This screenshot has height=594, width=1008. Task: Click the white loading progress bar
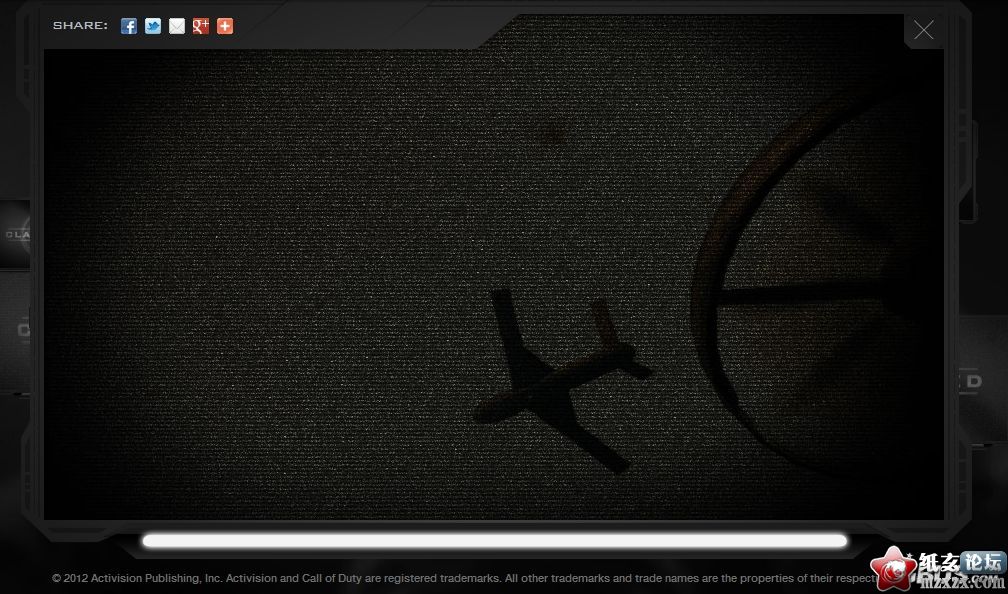click(x=494, y=541)
